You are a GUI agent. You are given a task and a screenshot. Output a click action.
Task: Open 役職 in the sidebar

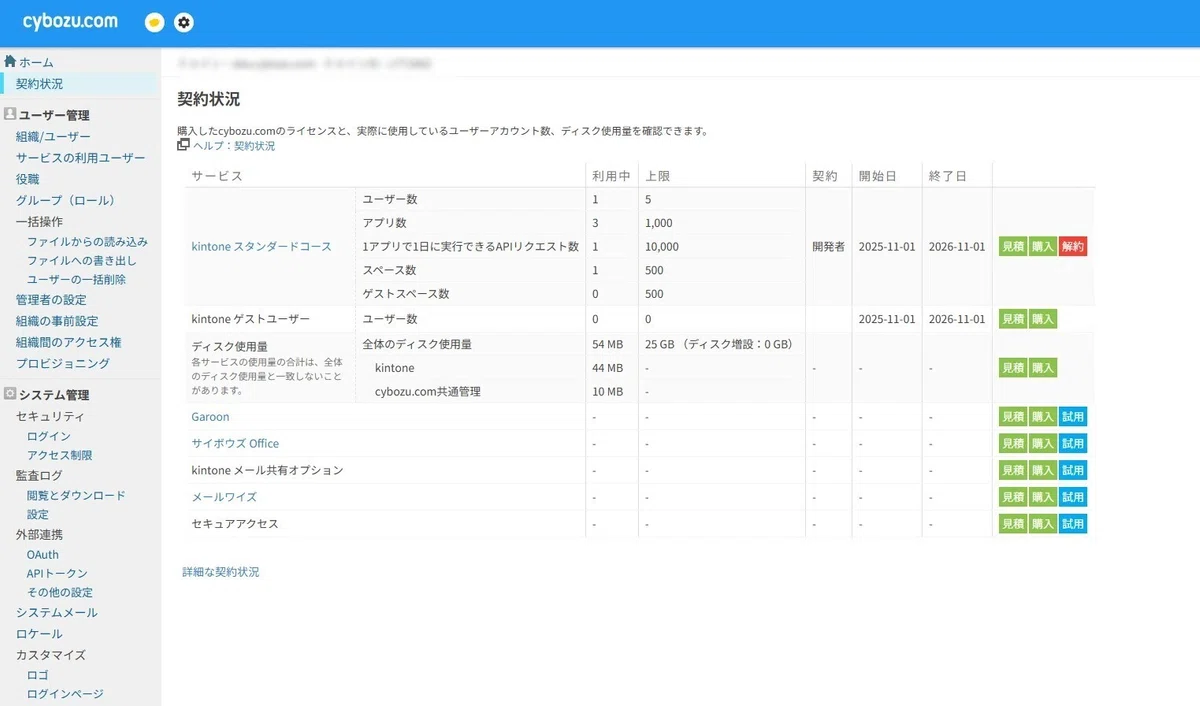pos(28,179)
